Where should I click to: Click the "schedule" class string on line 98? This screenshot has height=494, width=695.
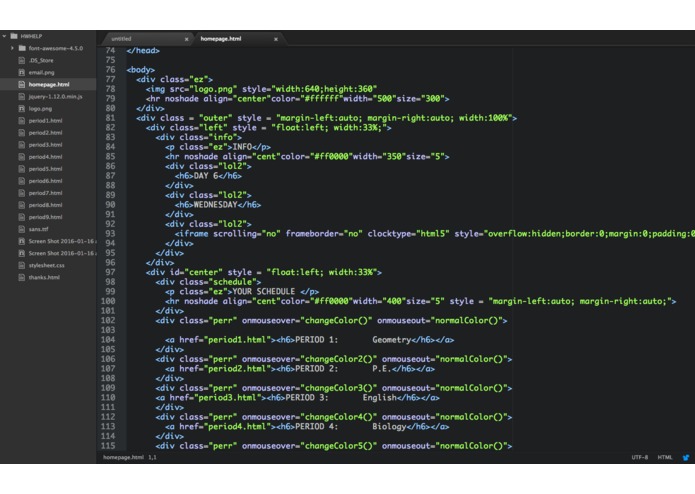pyautogui.click(x=235, y=282)
